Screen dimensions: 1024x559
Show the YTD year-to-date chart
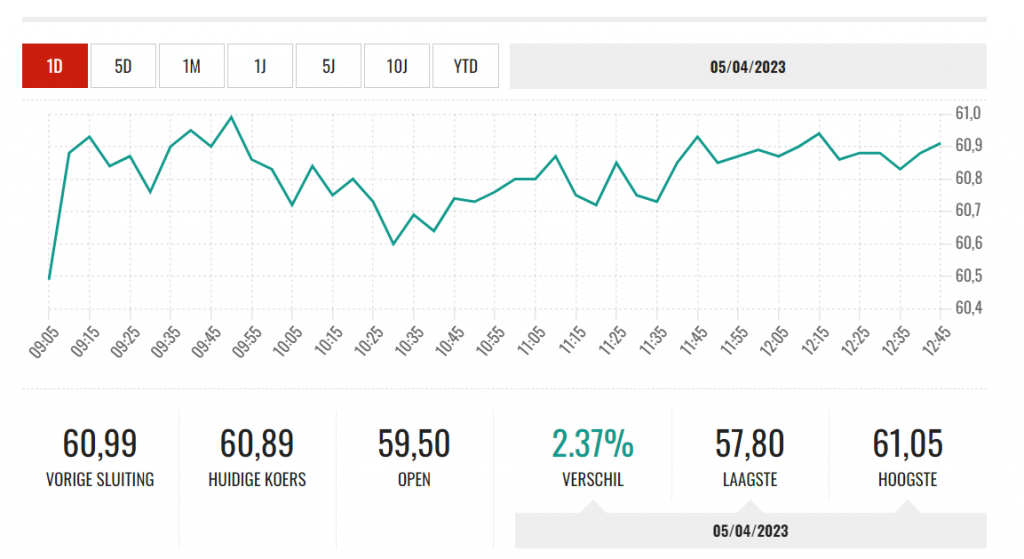coord(466,66)
